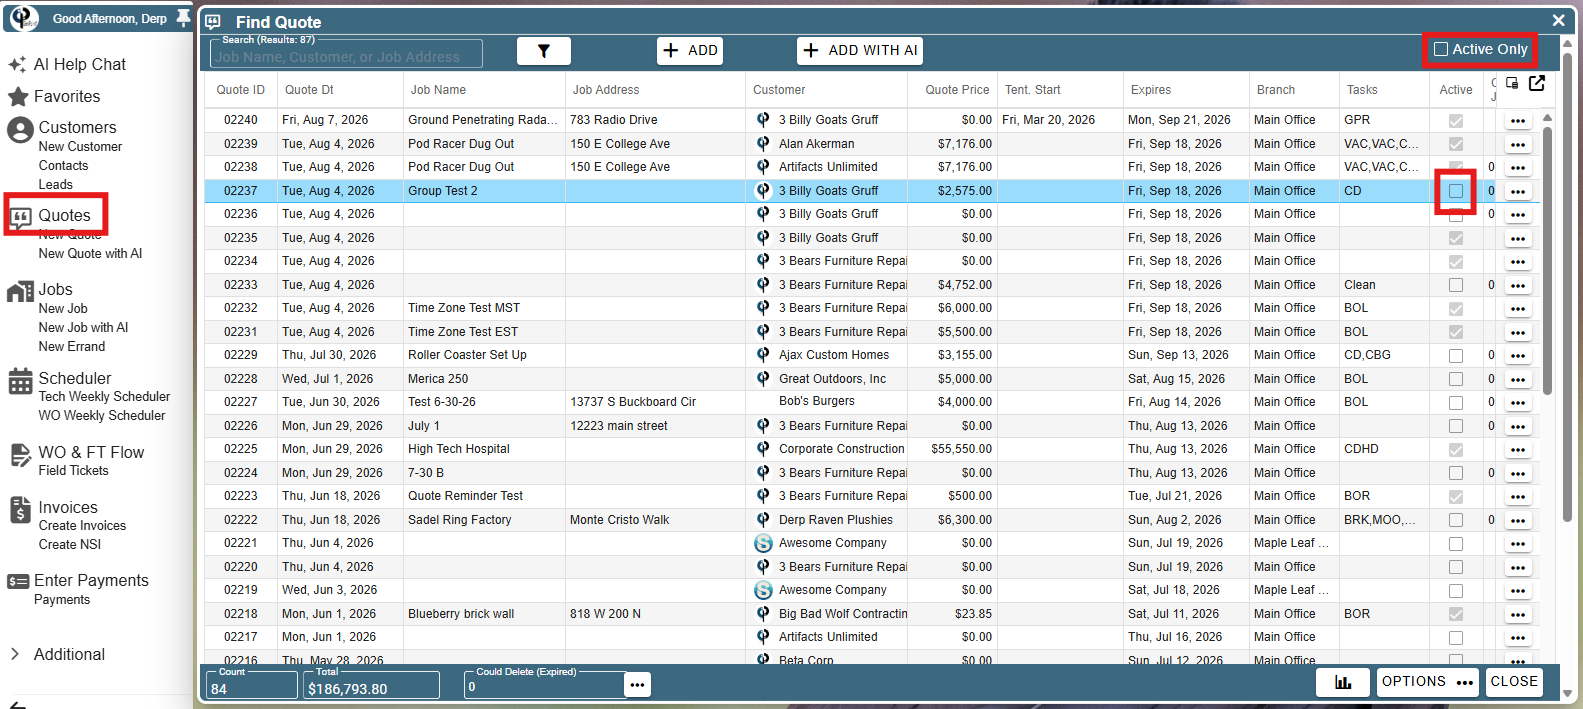
Task: Open the three-dot menu for quote 02237
Action: pos(1518,191)
